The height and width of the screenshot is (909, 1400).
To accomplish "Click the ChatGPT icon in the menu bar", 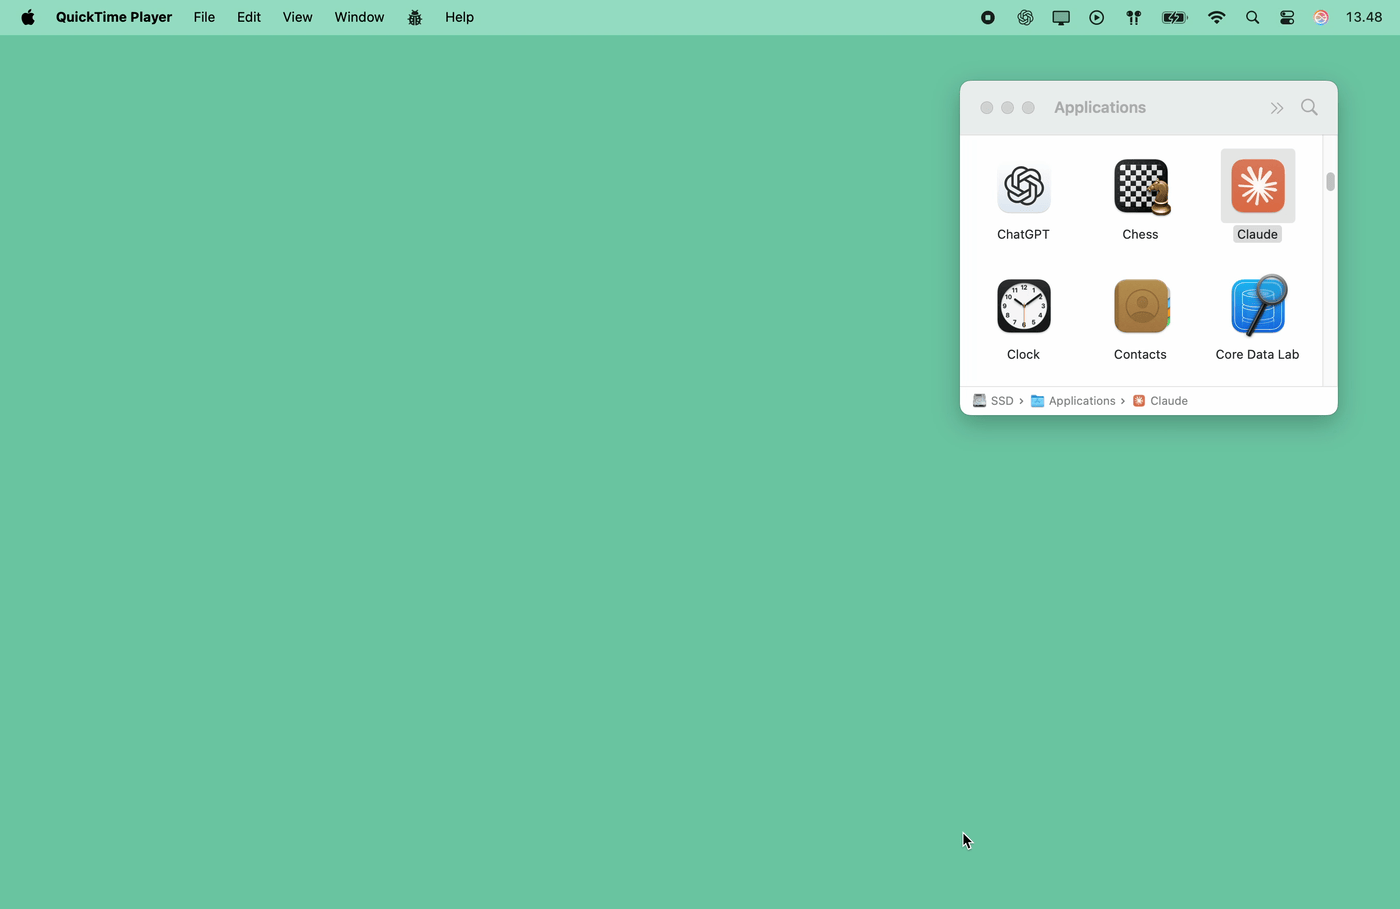I will pyautogui.click(x=1025, y=17).
